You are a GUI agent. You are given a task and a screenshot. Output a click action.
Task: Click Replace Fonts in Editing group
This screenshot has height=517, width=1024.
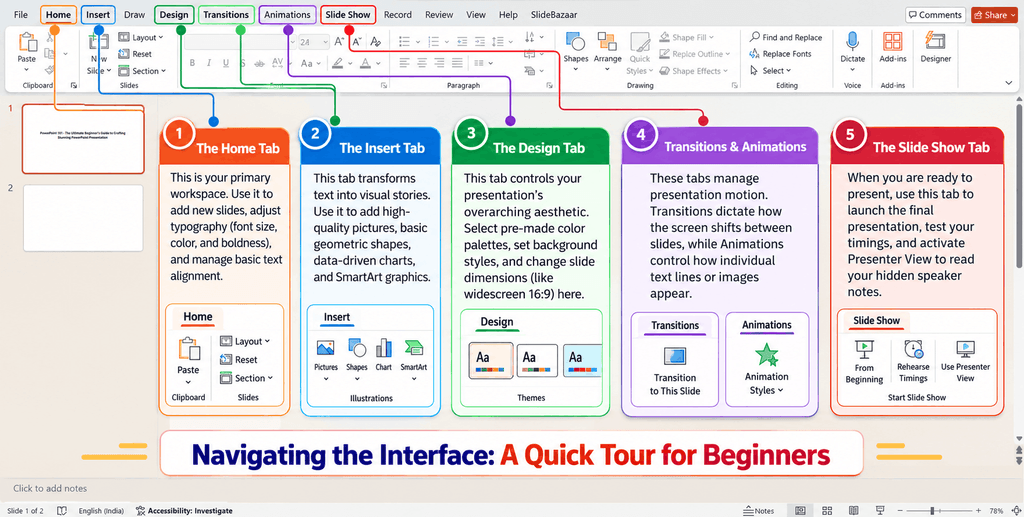[x=781, y=54]
